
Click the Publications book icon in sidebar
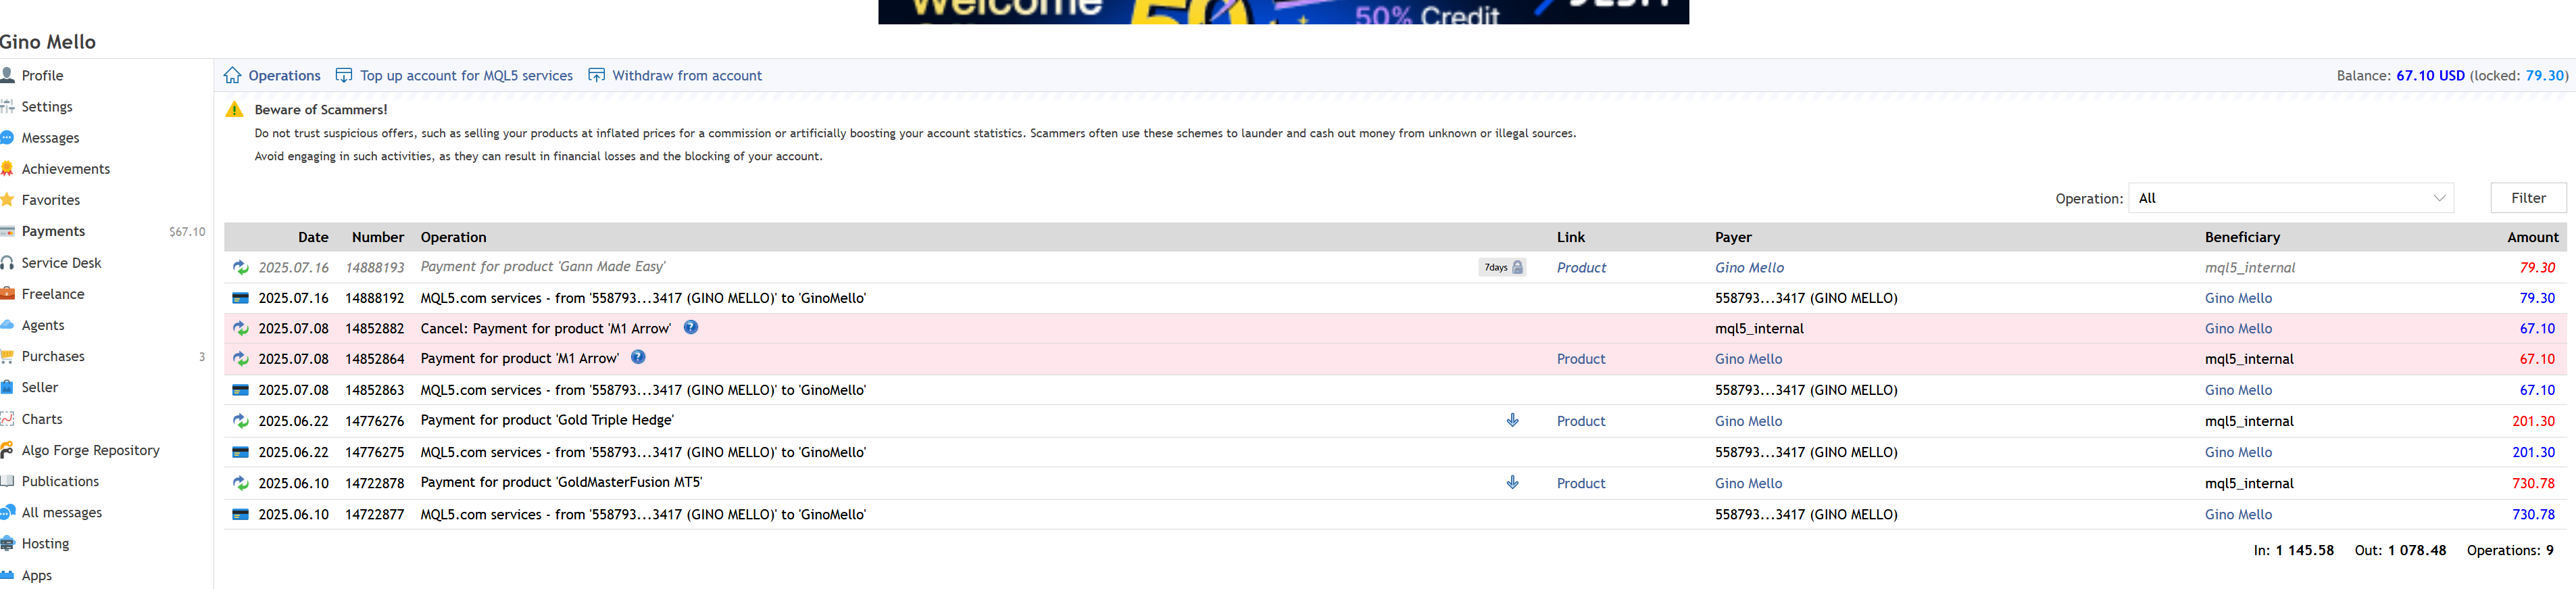click(x=7, y=481)
